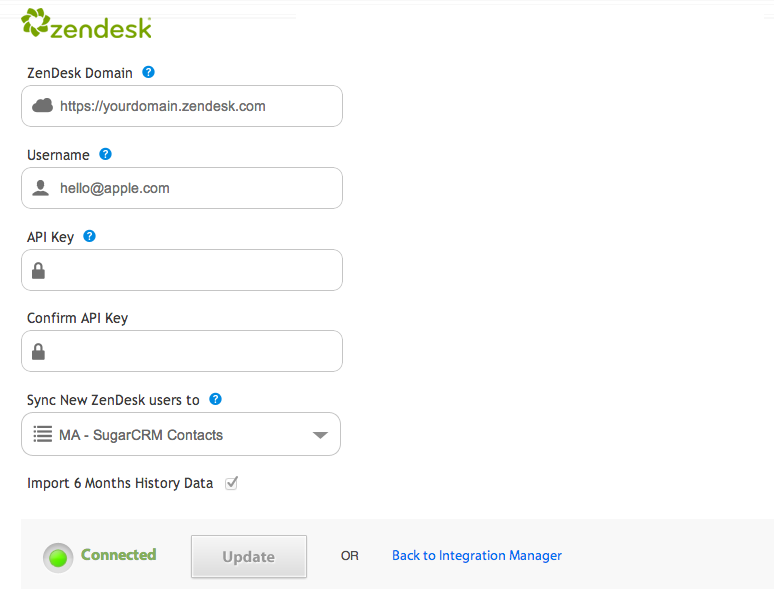Focus the ZenDesk Domain URL field
Screen dimensions: 774x589
[x=182, y=106]
